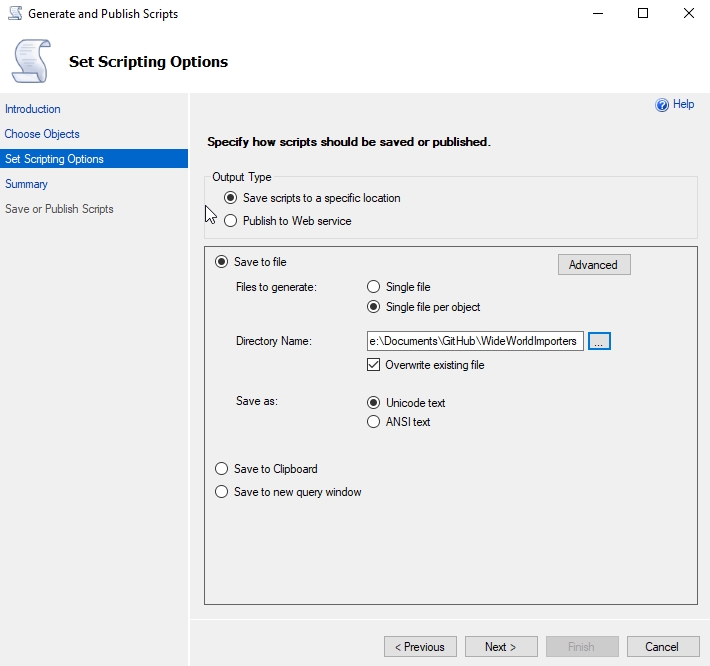Pick the 'Single file' option
The height and width of the screenshot is (666, 710).
tap(374, 287)
